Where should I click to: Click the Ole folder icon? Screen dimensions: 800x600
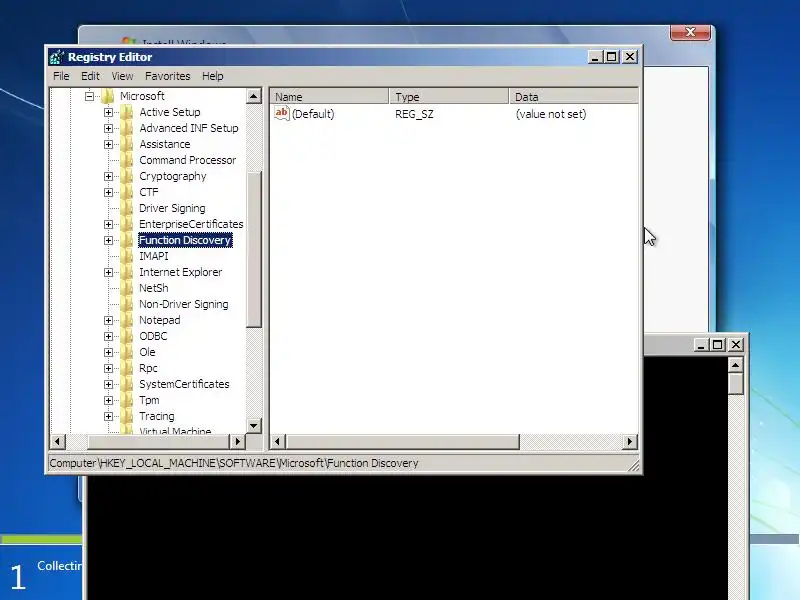(x=127, y=352)
